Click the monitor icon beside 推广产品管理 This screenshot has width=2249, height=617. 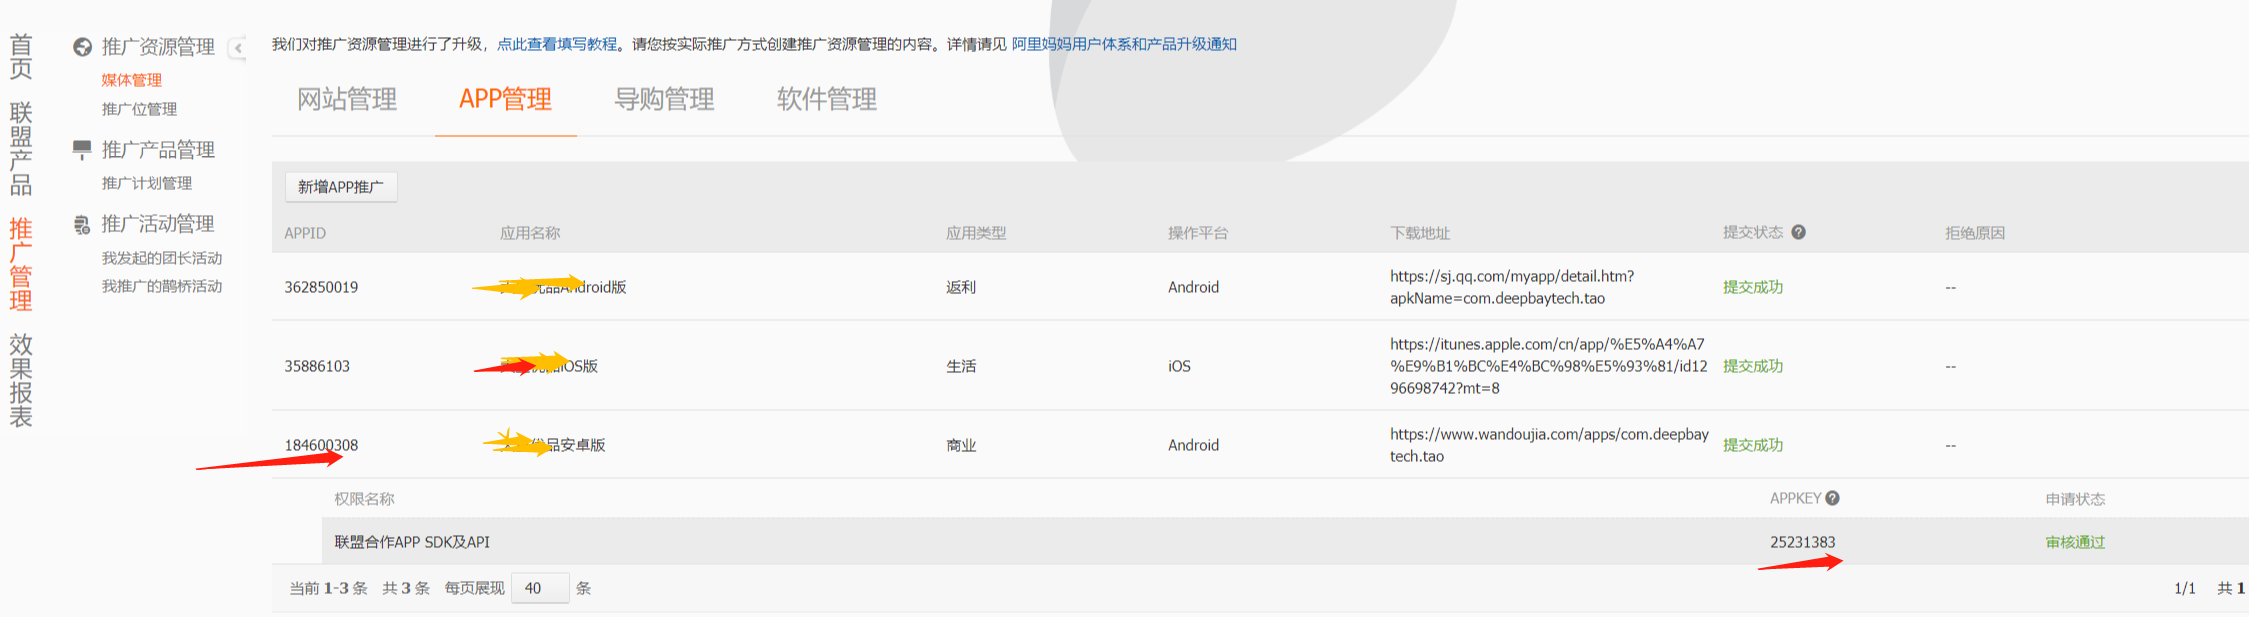click(x=82, y=150)
